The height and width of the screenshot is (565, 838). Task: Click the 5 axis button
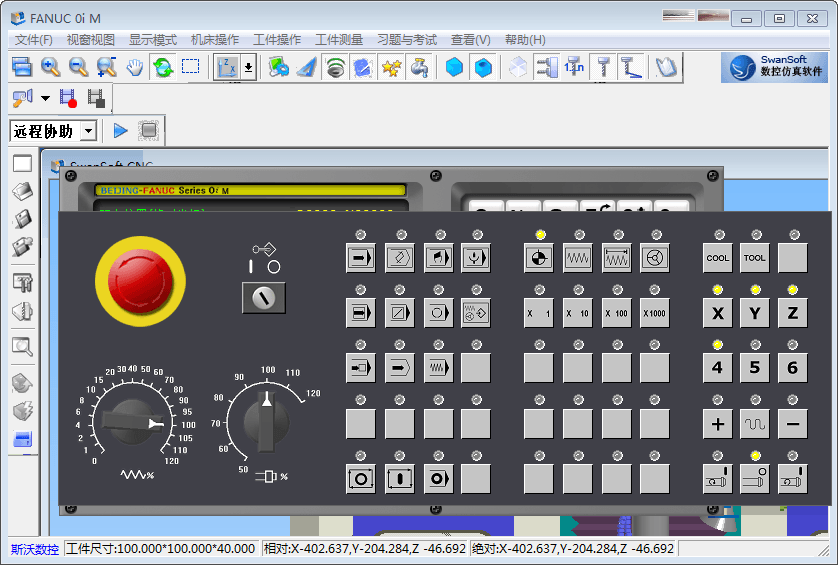pos(755,368)
